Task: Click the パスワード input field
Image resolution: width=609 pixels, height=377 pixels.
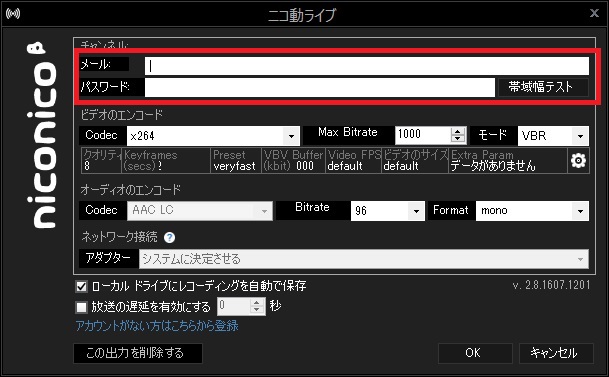Action: tap(320, 87)
